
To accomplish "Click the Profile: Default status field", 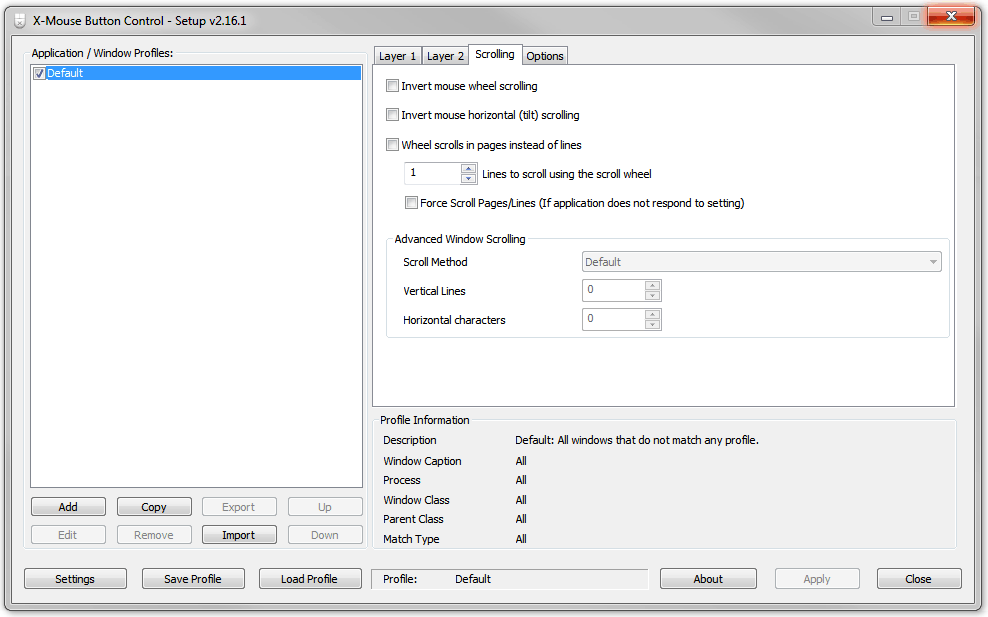I will point(509,579).
